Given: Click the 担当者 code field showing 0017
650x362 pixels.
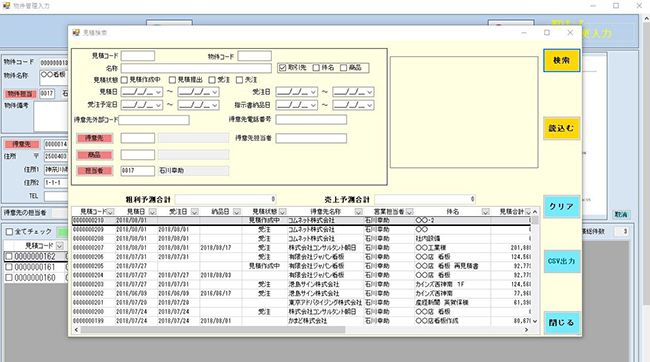Looking at the screenshot, I should tap(138, 170).
